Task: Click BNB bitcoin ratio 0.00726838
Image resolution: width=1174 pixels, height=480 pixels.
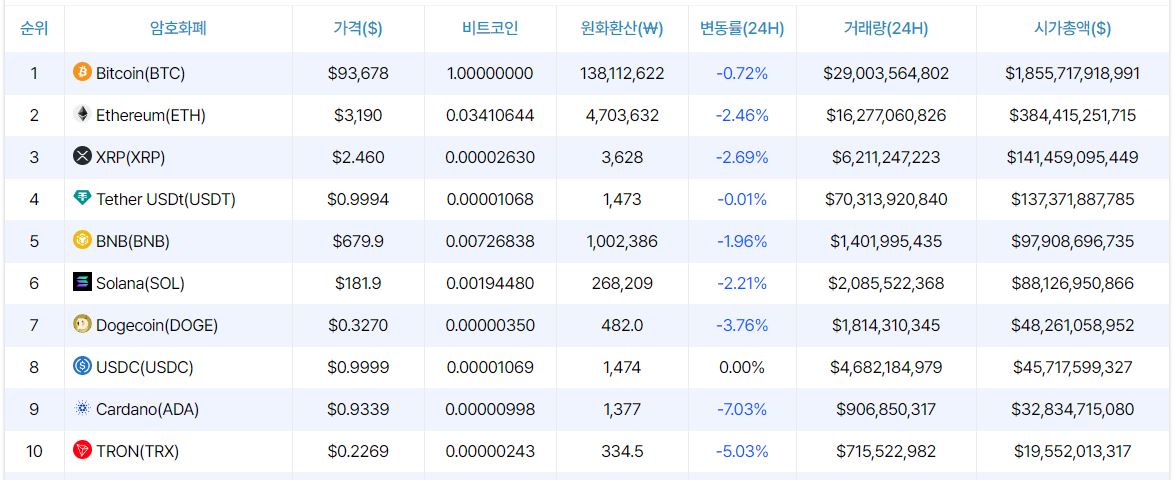Action: click(490, 241)
